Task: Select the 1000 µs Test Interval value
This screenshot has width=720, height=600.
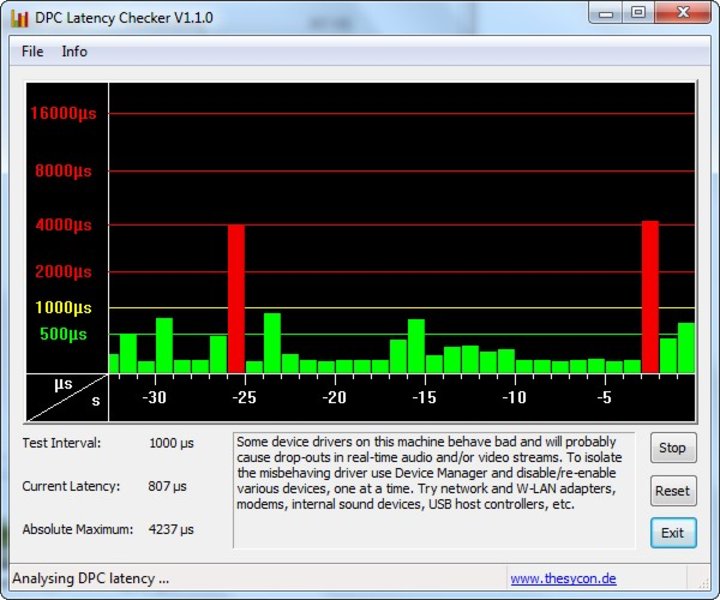Action: pyautogui.click(x=171, y=443)
